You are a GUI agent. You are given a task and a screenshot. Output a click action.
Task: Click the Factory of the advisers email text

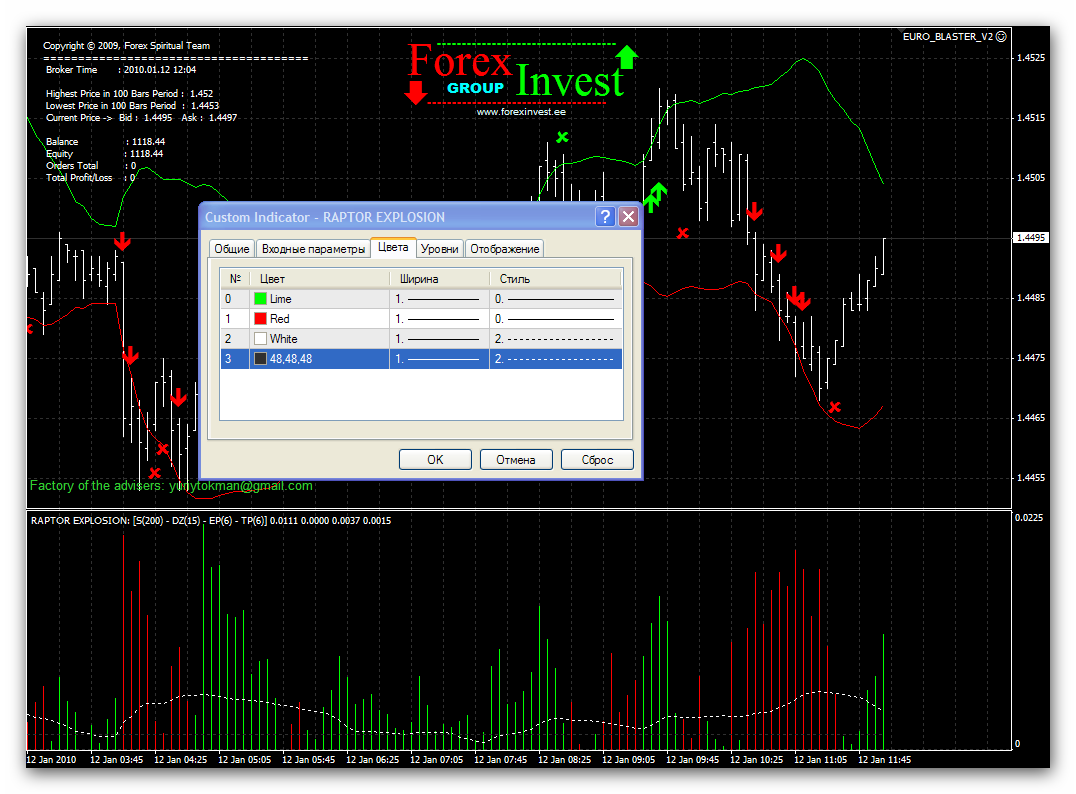[x=171, y=485]
